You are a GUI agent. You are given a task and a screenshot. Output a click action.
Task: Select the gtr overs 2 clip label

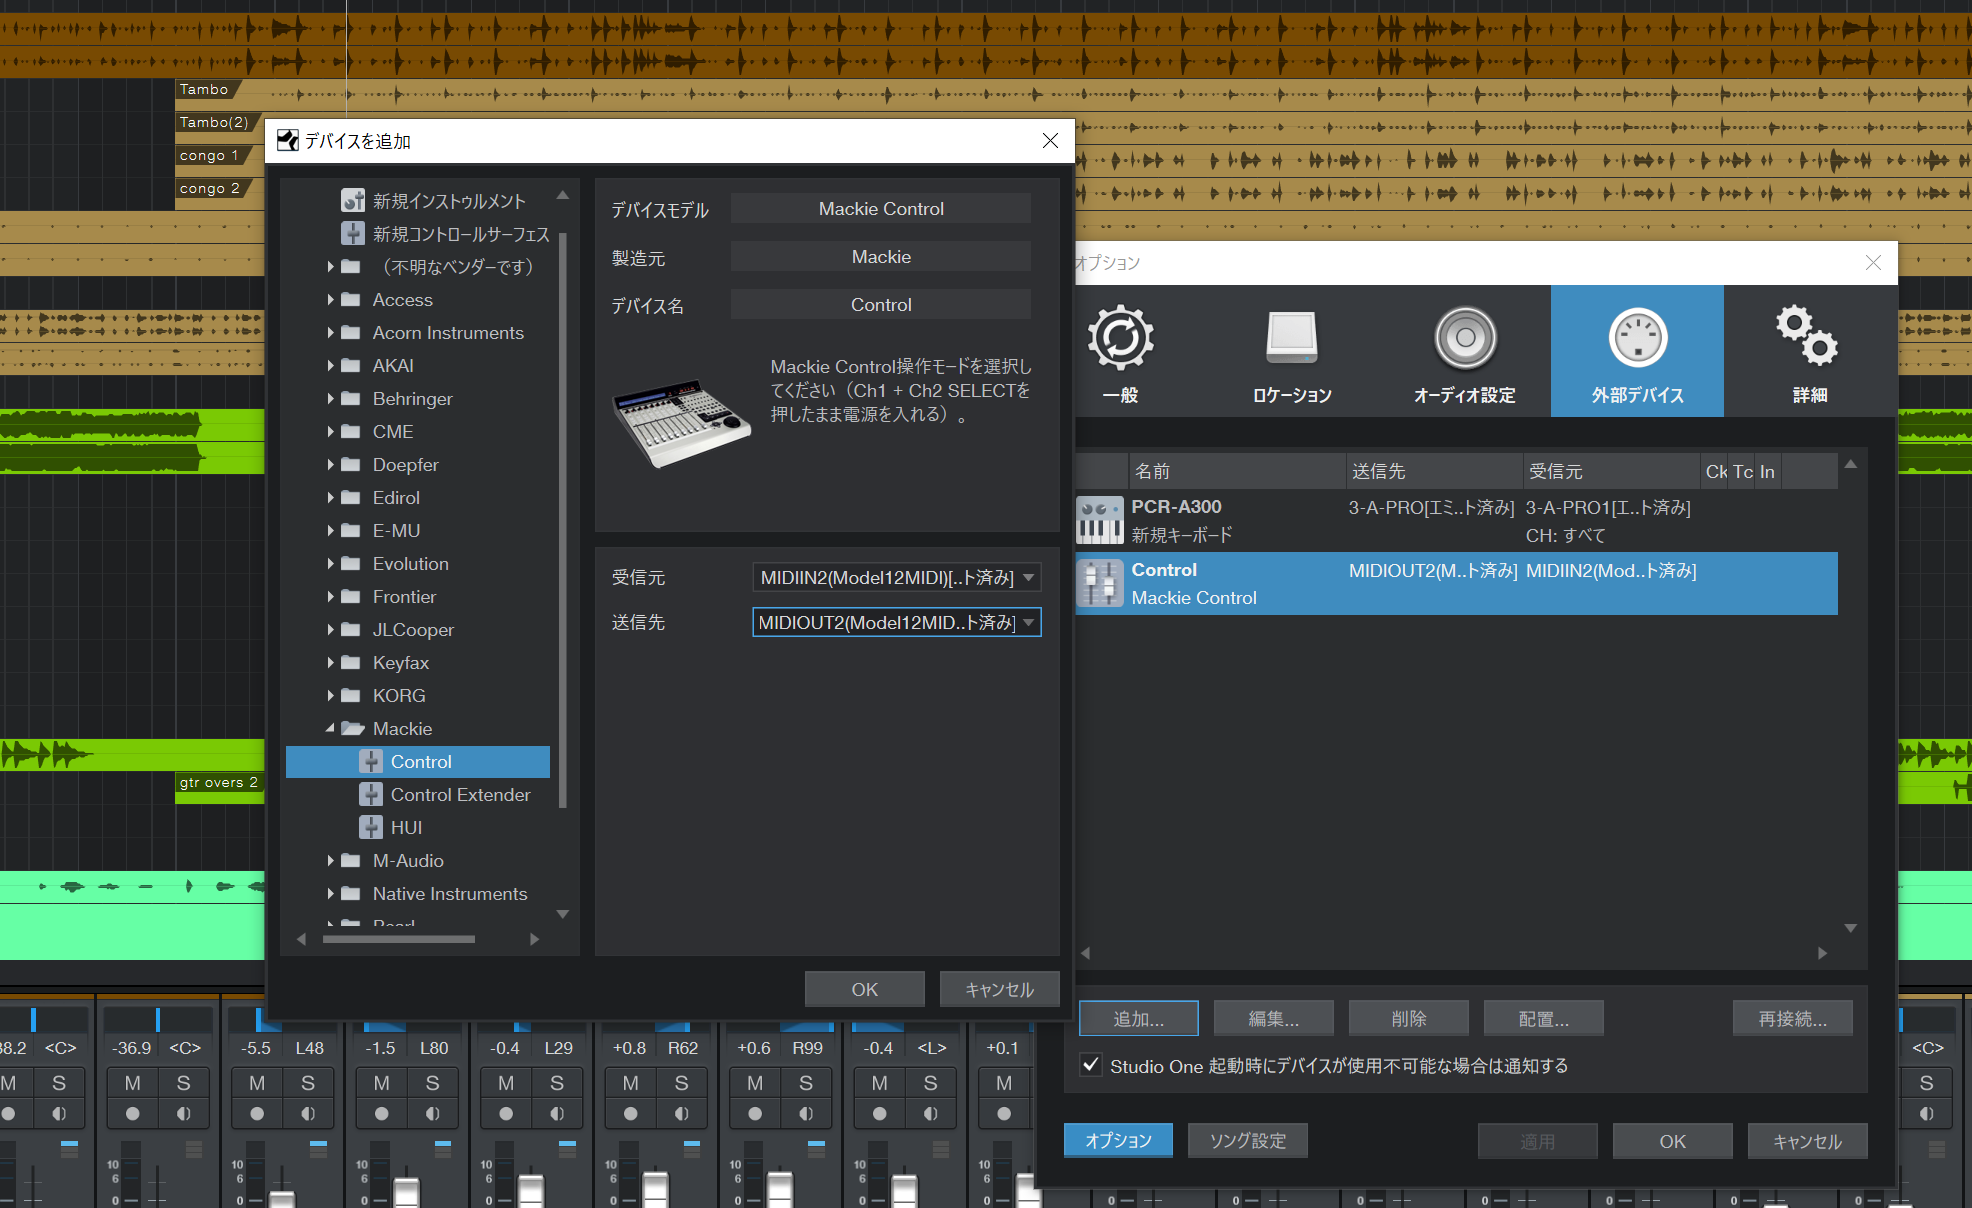point(219,782)
